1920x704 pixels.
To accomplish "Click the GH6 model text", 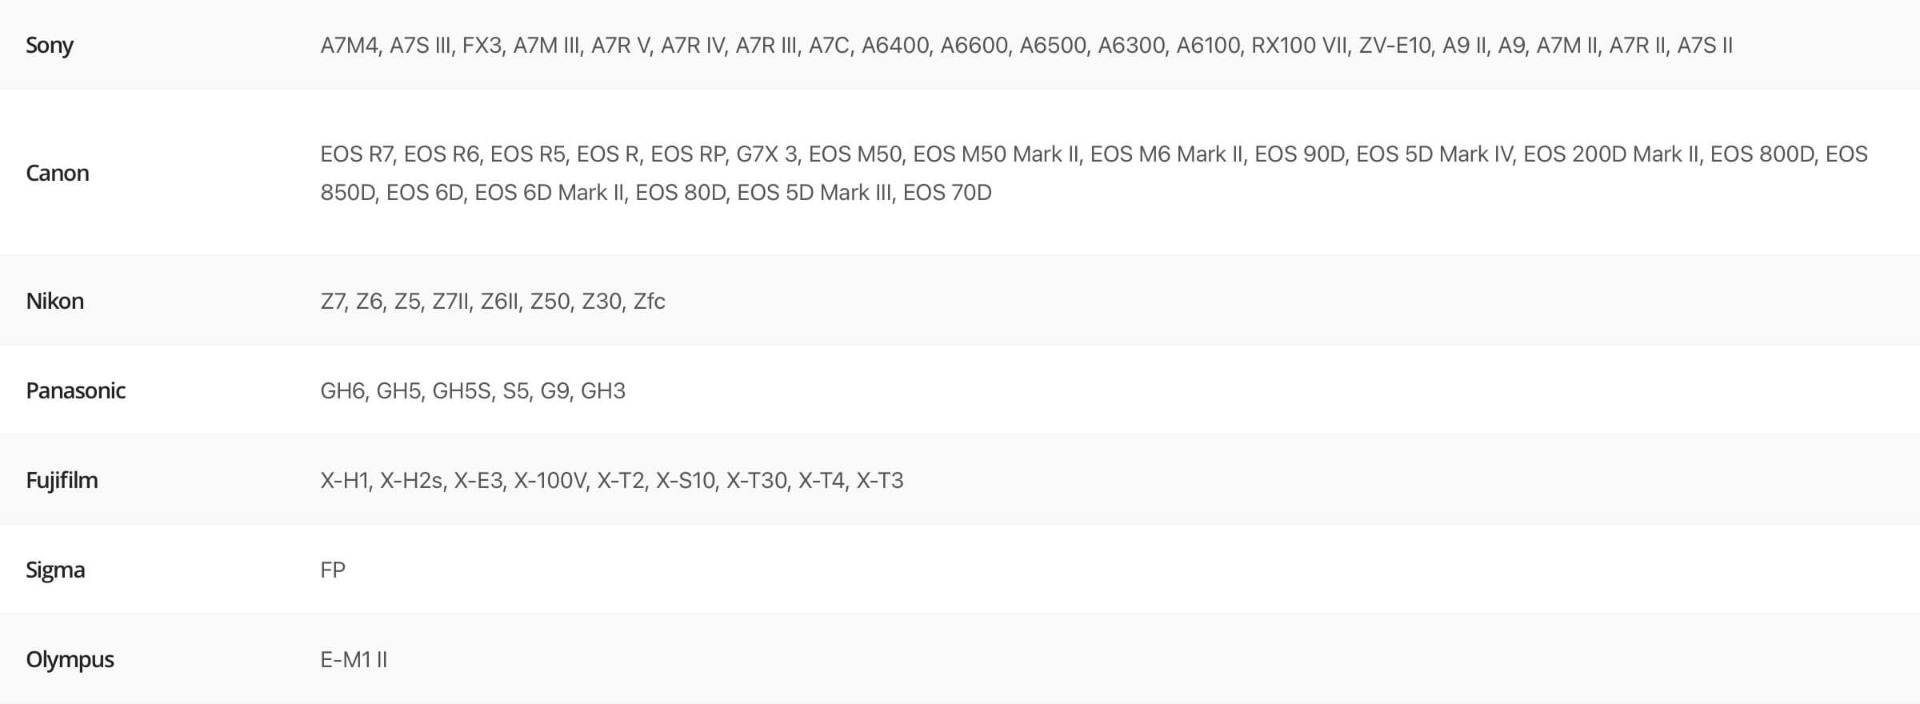I will [x=342, y=390].
